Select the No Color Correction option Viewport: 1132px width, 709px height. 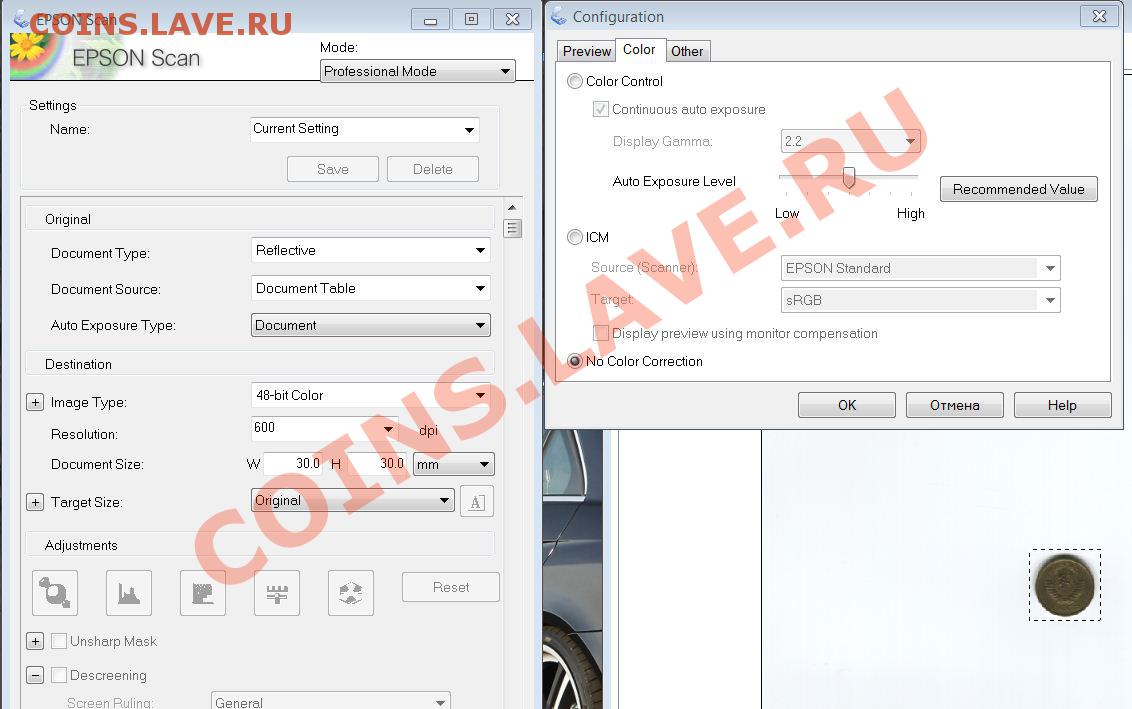575,361
